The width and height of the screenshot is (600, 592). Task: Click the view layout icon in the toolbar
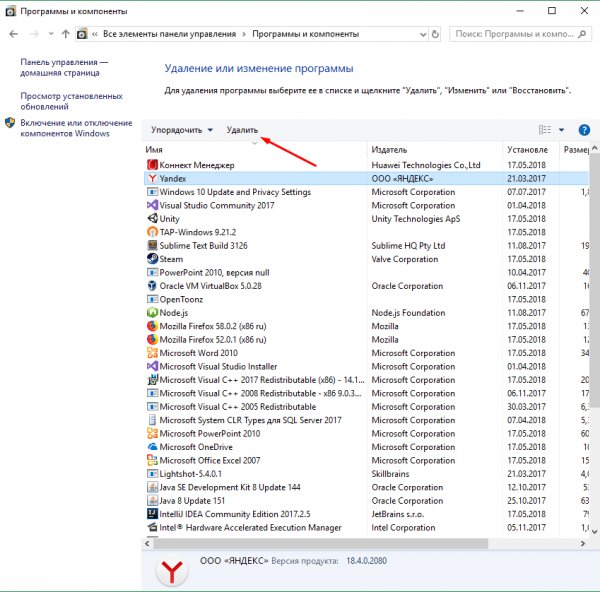click(x=545, y=130)
